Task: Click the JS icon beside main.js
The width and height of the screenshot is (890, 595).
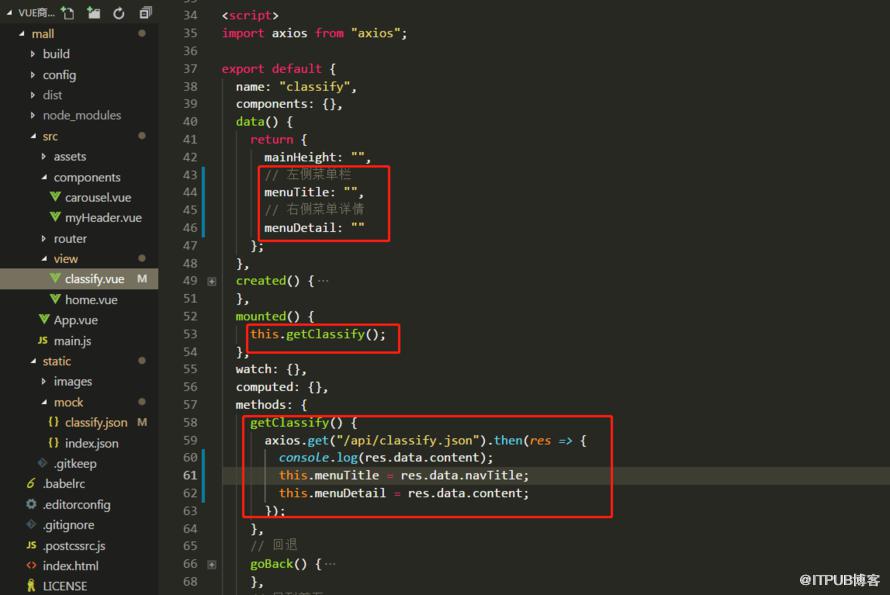Action: click(x=43, y=340)
